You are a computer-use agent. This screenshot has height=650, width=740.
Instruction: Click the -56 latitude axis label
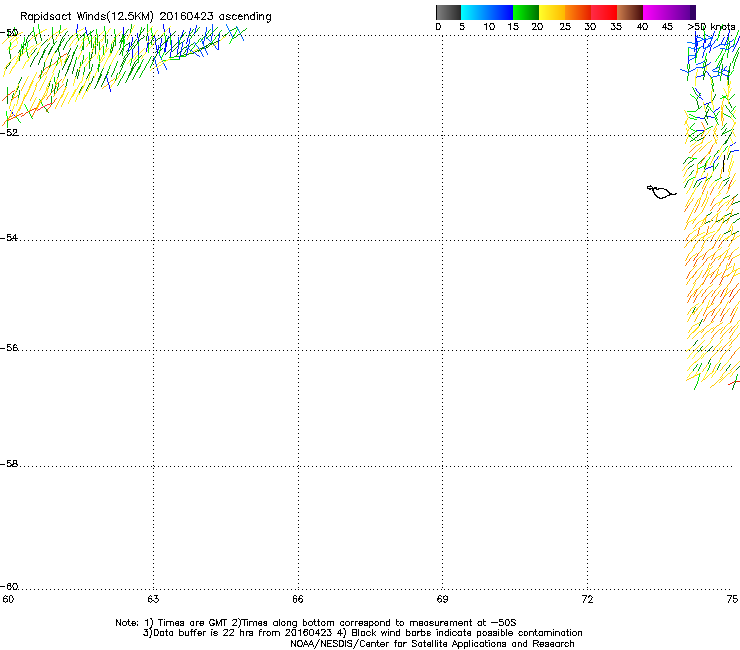pyautogui.click(x=9, y=348)
